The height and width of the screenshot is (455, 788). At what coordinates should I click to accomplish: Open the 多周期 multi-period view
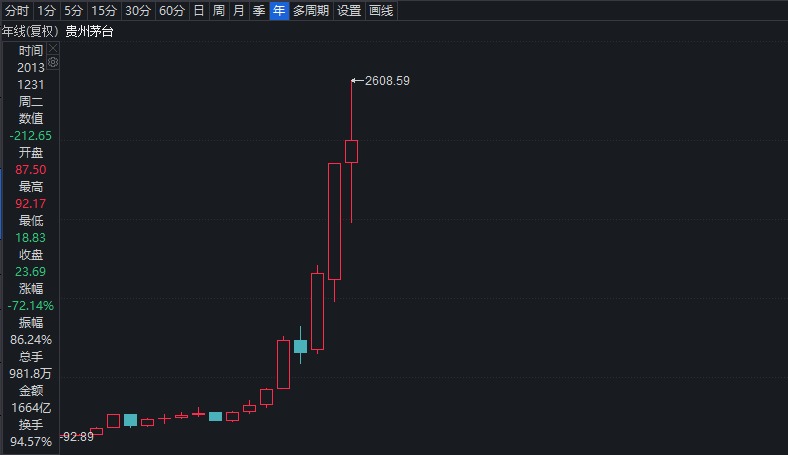click(x=311, y=11)
